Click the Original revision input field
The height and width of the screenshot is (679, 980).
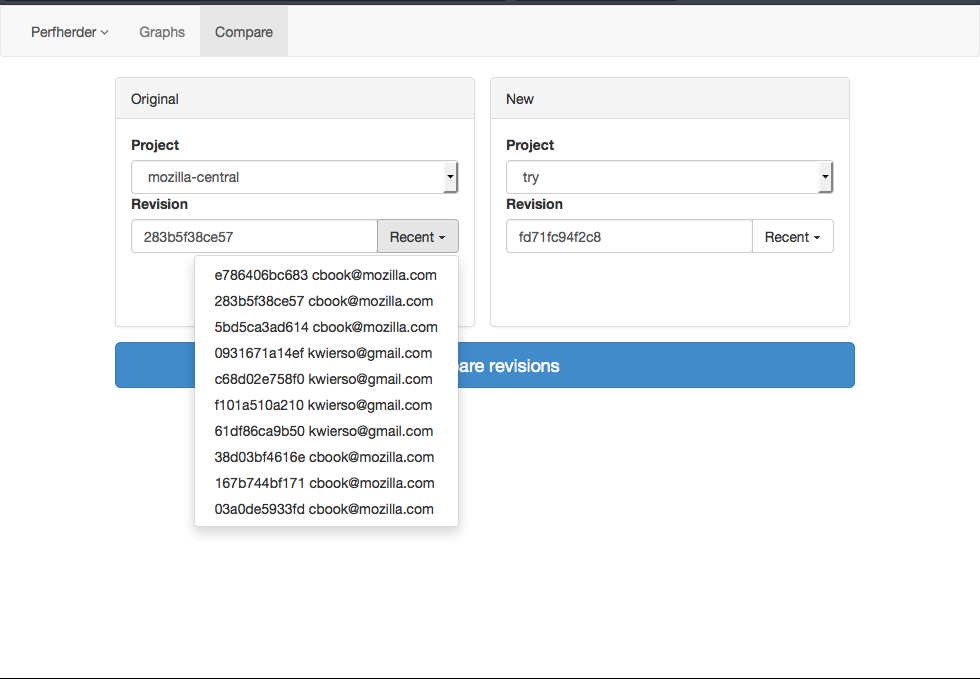254,237
